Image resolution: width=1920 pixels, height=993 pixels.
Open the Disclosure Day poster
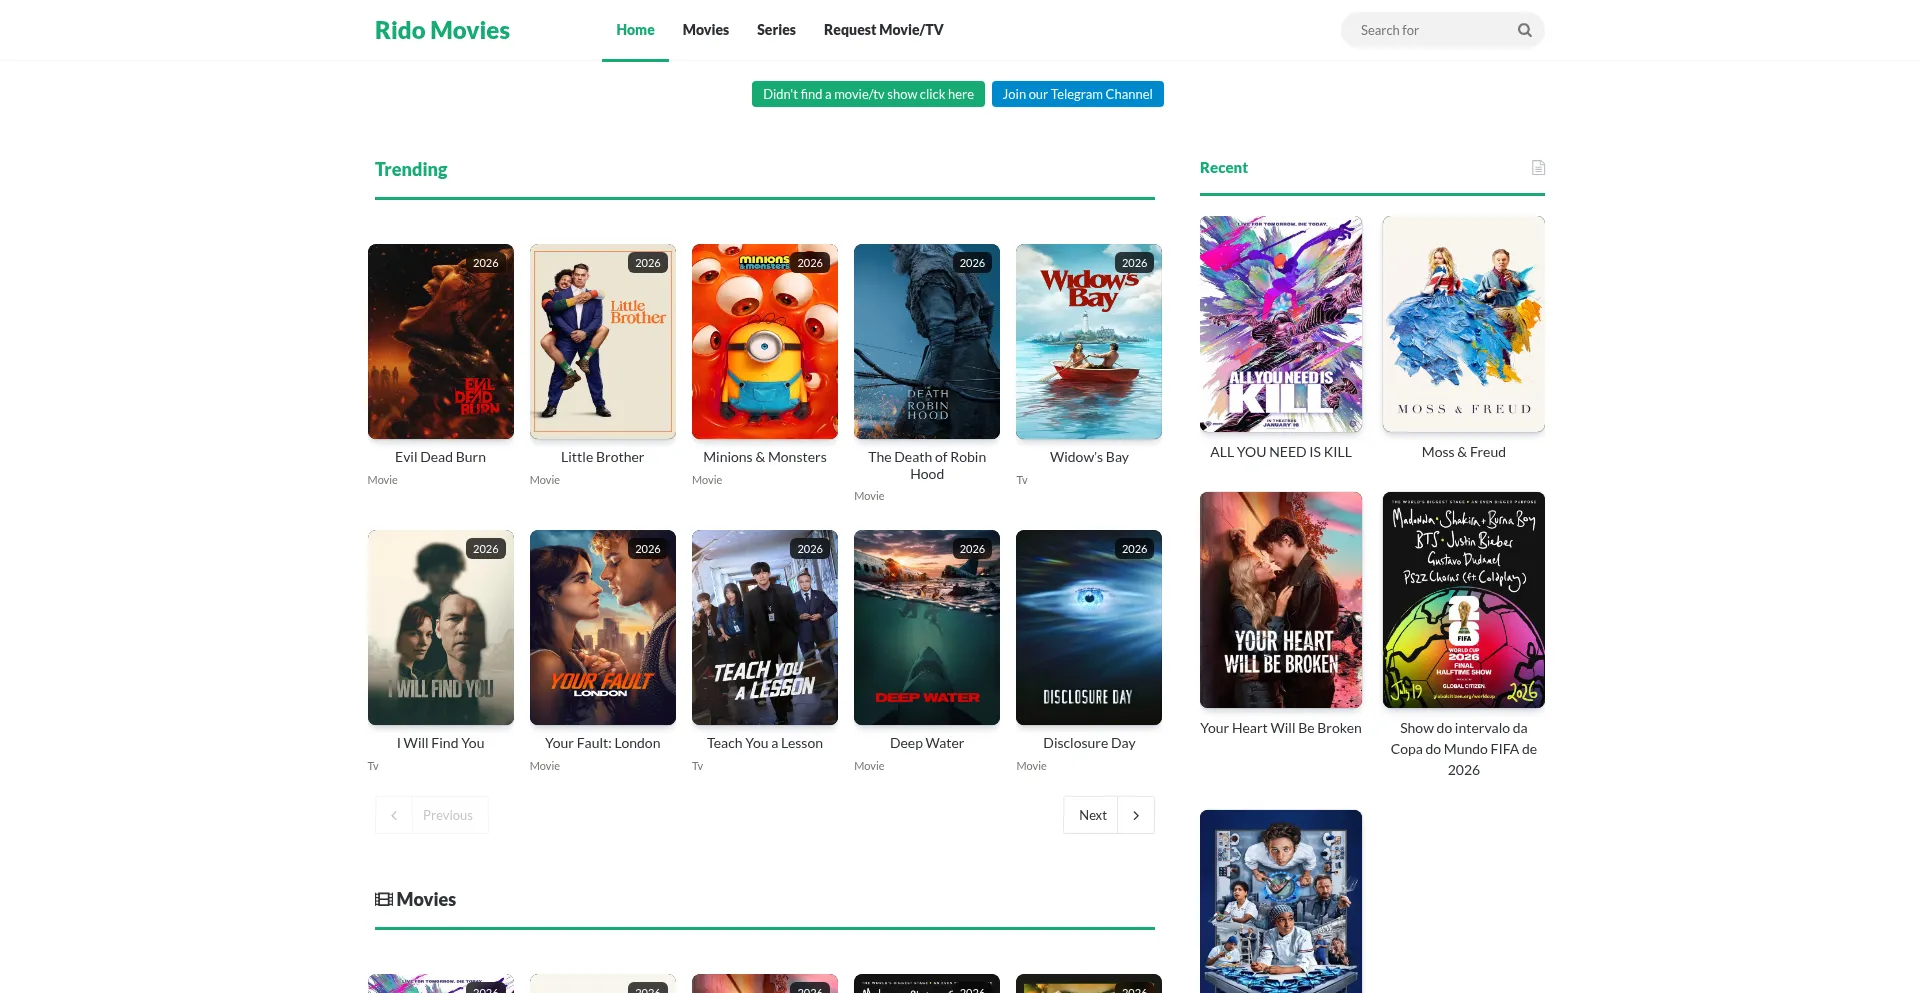click(1089, 627)
